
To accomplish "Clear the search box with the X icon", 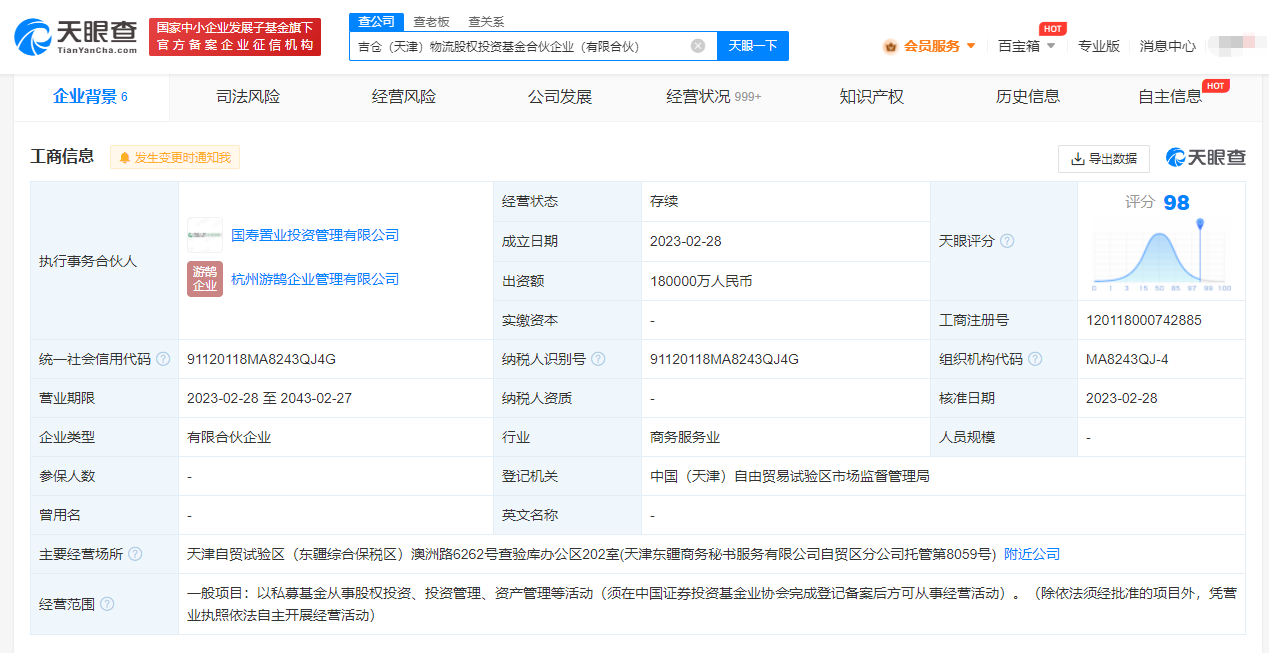I will pos(697,45).
